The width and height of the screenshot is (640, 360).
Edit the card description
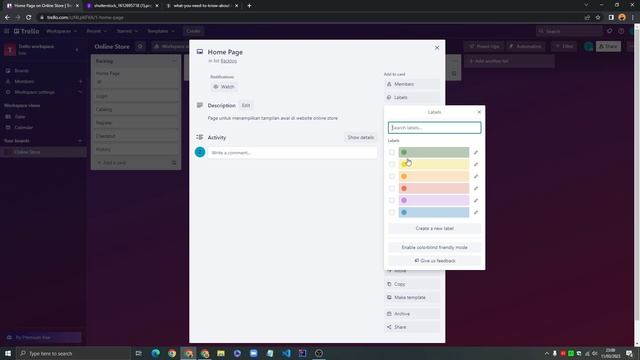246,105
